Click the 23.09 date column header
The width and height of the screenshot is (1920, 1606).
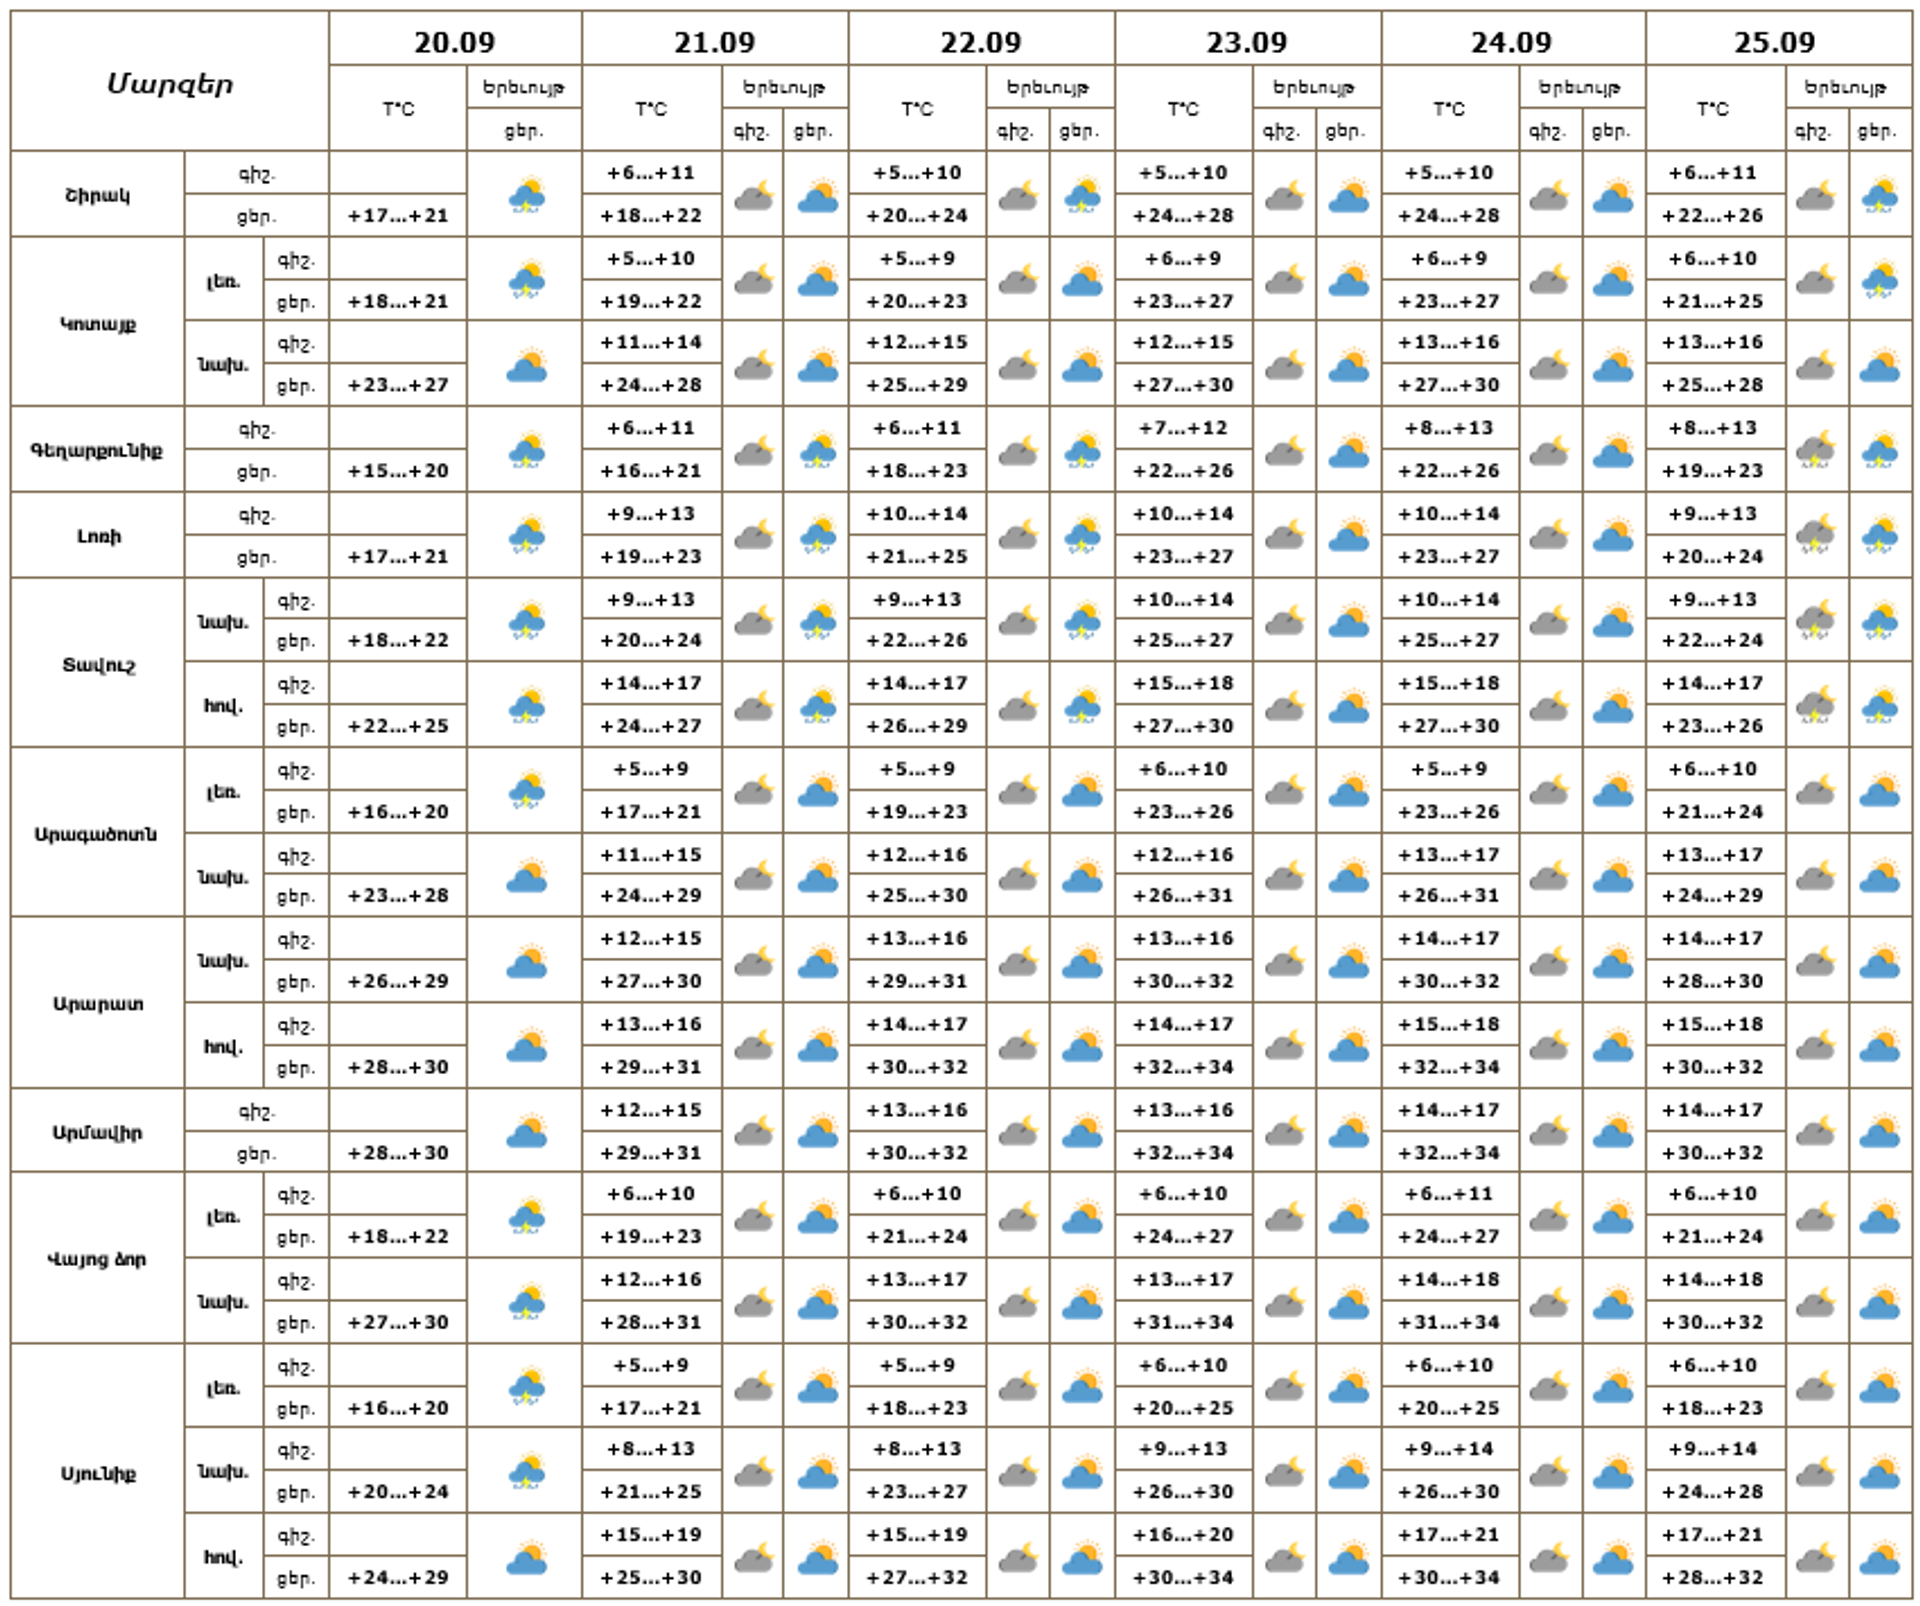tap(1247, 42)
